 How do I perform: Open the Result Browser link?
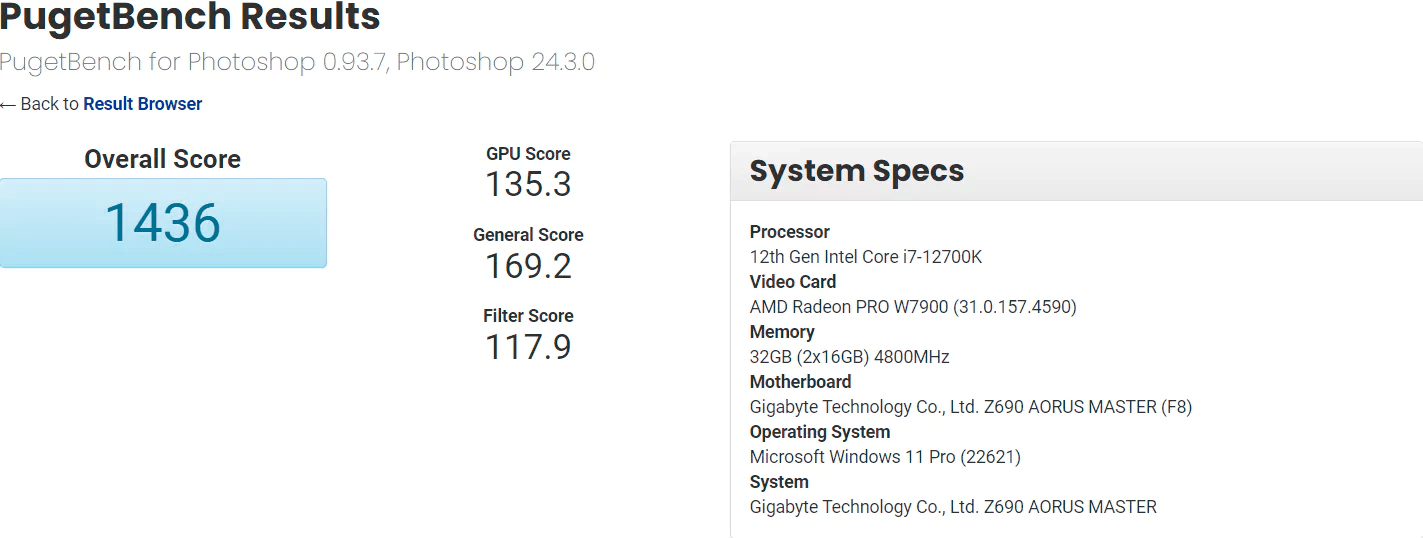pyautogui.click(x=143, y=104)
